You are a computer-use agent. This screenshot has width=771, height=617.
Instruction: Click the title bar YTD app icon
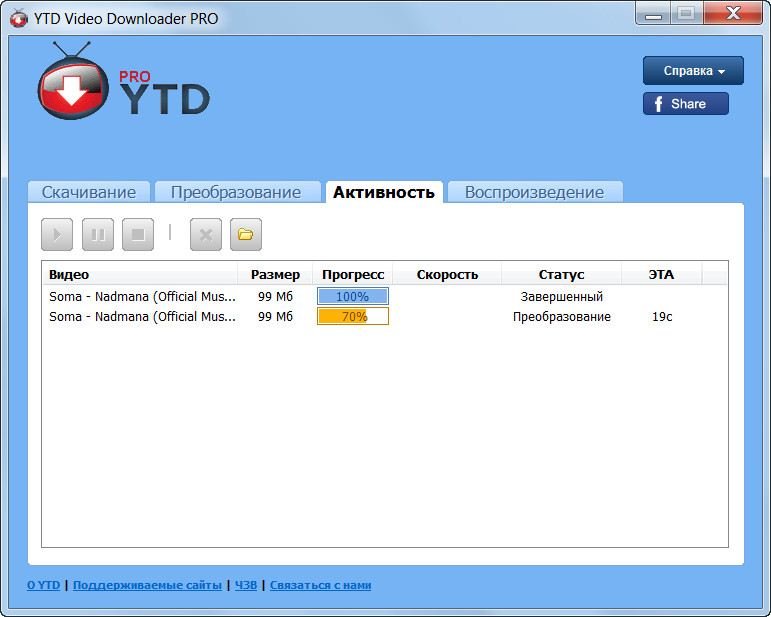pos(18,17)
